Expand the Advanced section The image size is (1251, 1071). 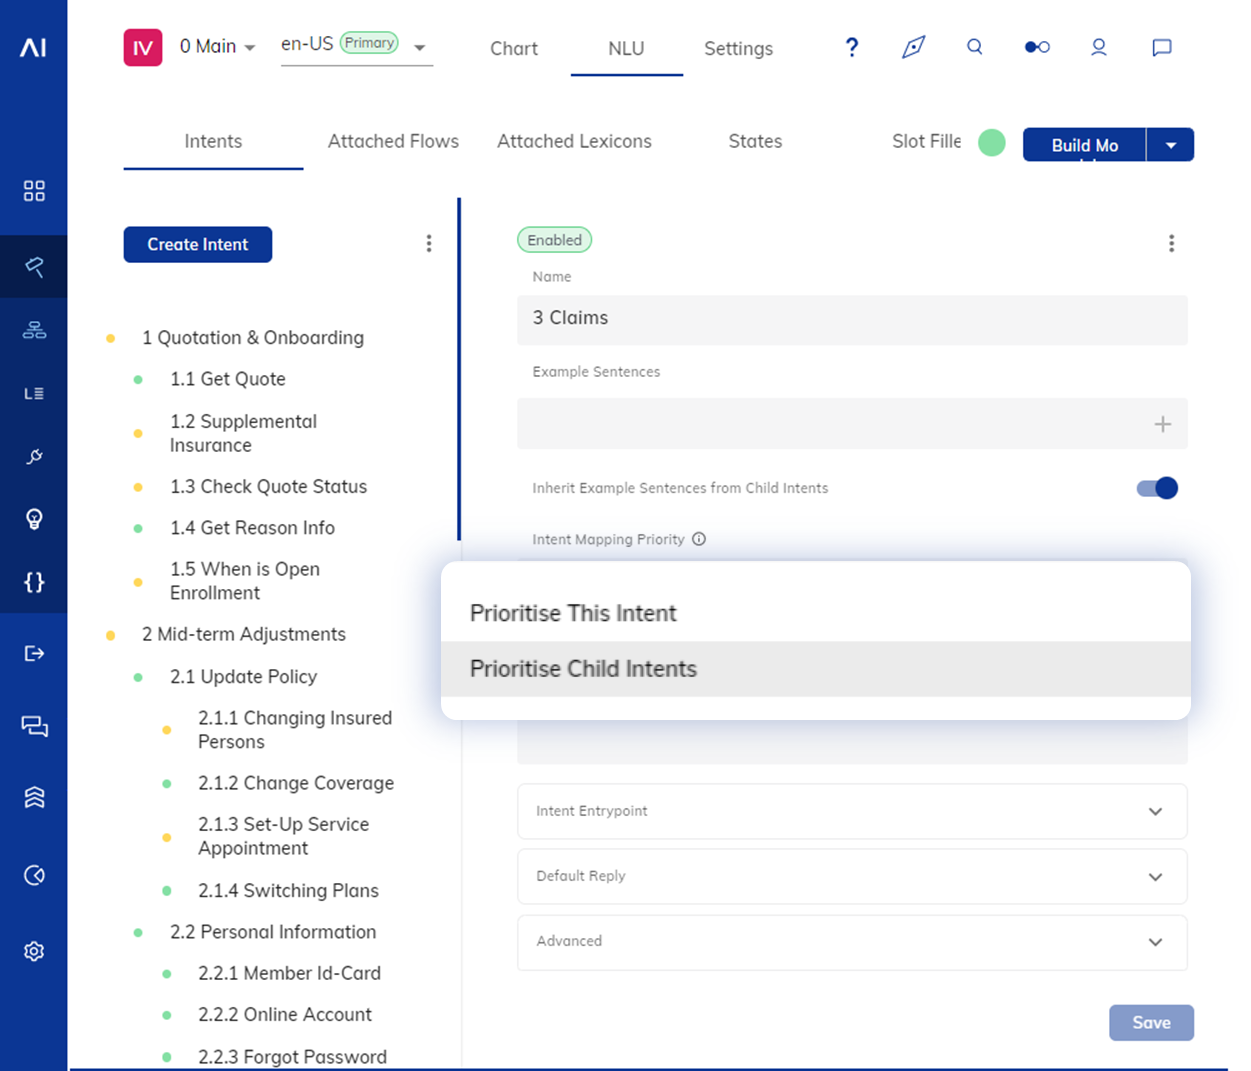pyautogui.click(x=852, y=941)
